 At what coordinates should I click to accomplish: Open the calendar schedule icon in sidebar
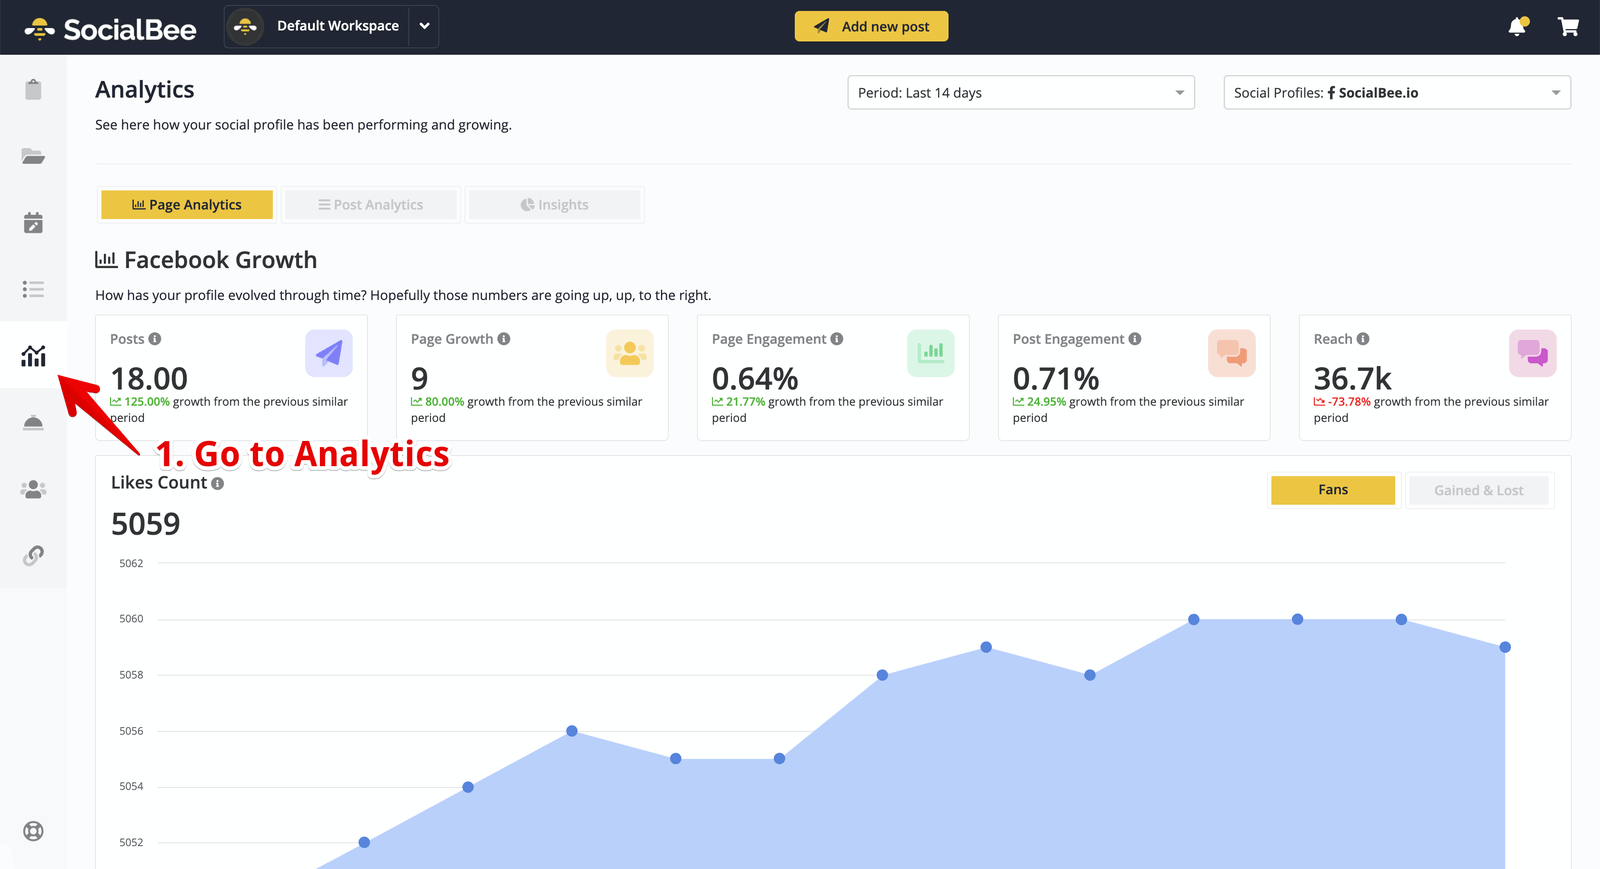33,222
